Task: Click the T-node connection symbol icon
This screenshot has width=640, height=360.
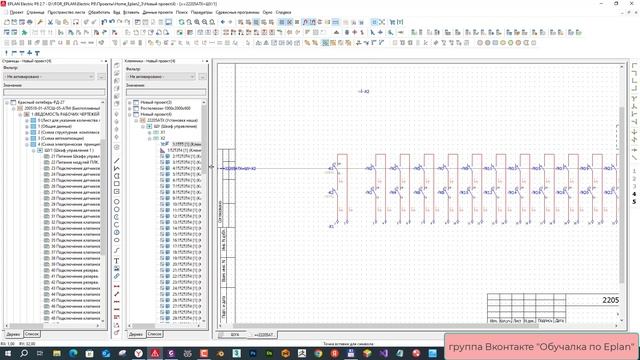Action: coord(37,53)
